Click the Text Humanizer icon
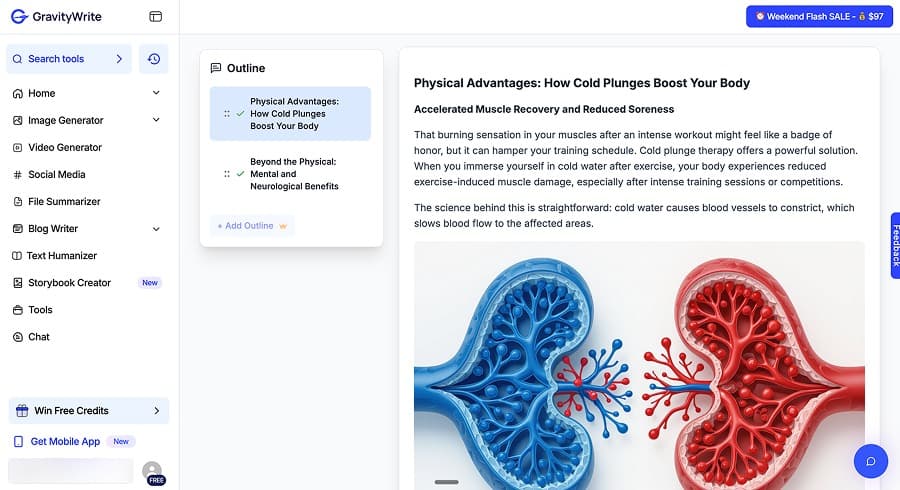The image size is (900, 490). [x=17, y=255]
